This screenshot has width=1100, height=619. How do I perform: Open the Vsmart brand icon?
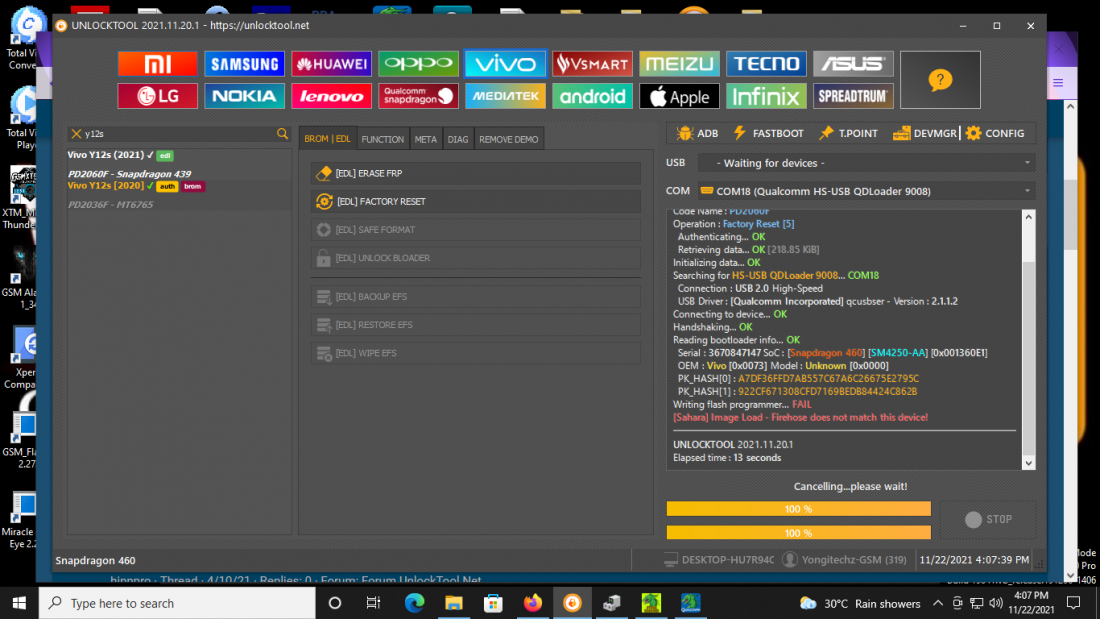592,64
